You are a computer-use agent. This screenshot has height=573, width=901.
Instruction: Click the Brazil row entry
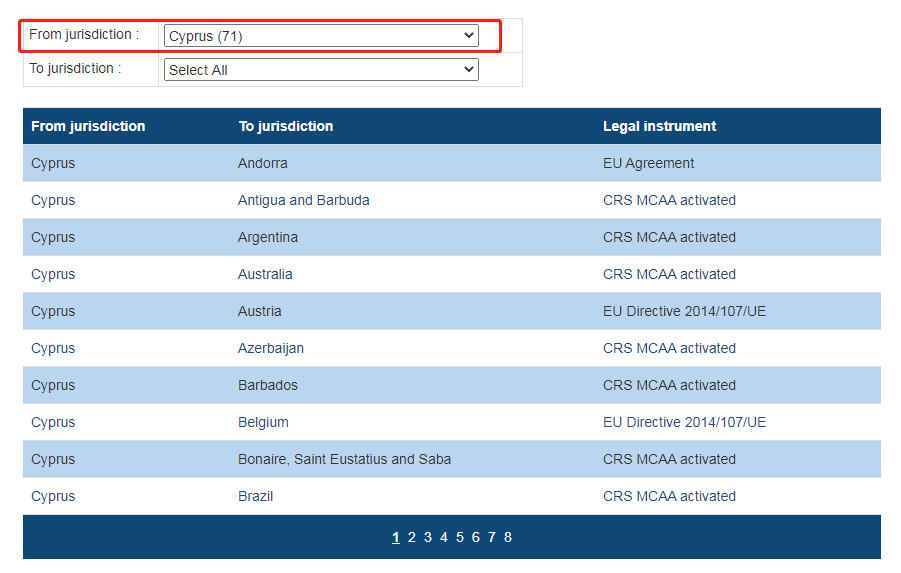coord(255,496)
